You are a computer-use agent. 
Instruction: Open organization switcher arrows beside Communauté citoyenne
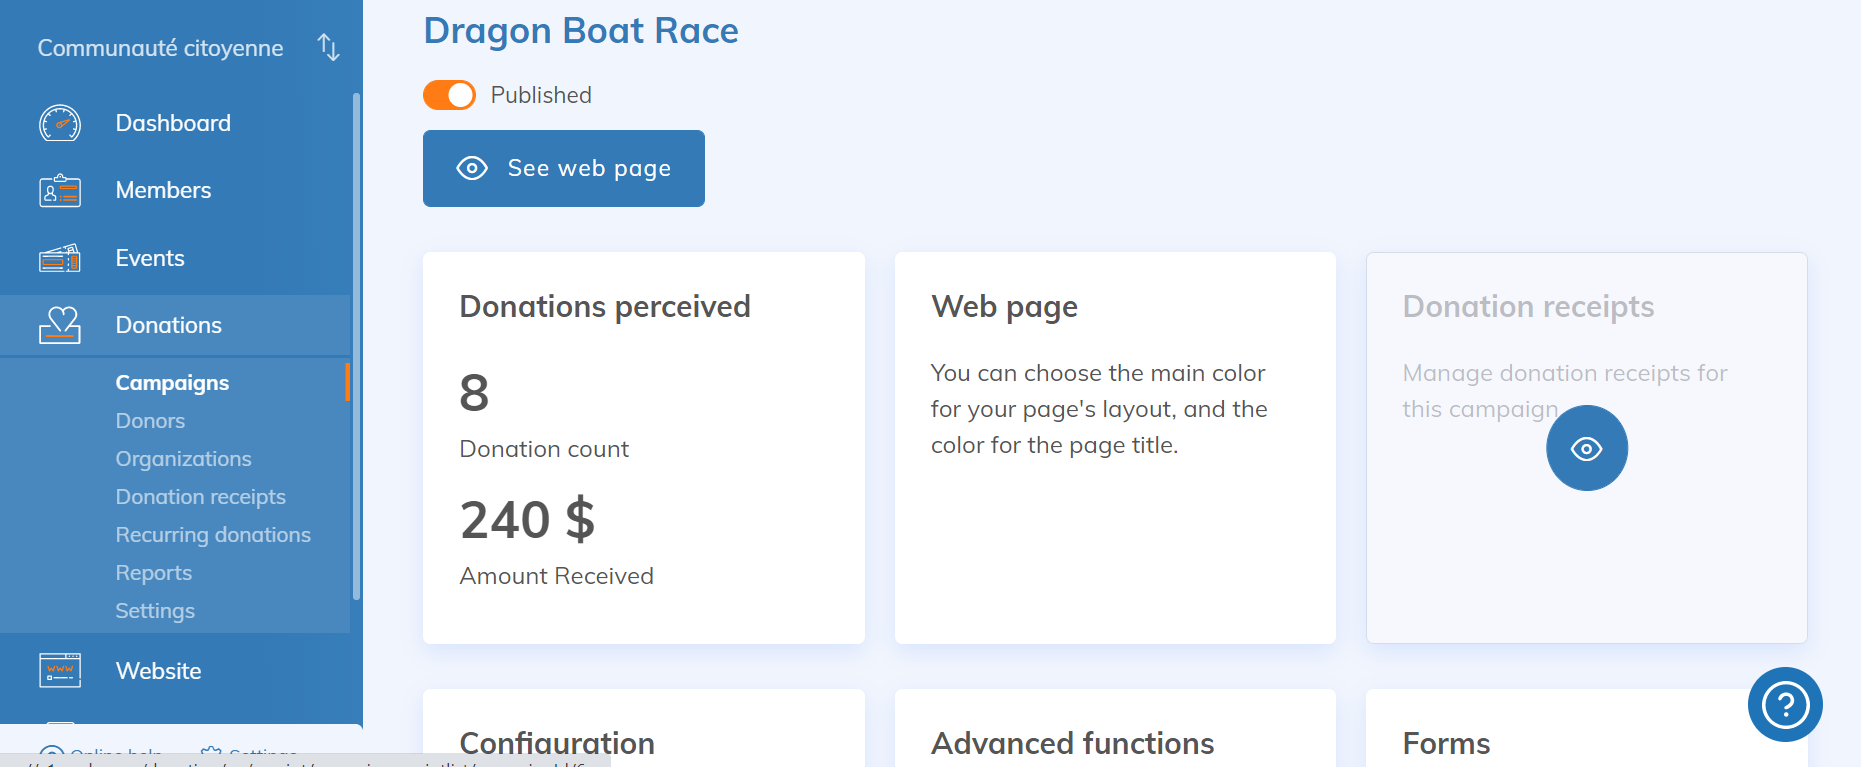coord(328,47)
